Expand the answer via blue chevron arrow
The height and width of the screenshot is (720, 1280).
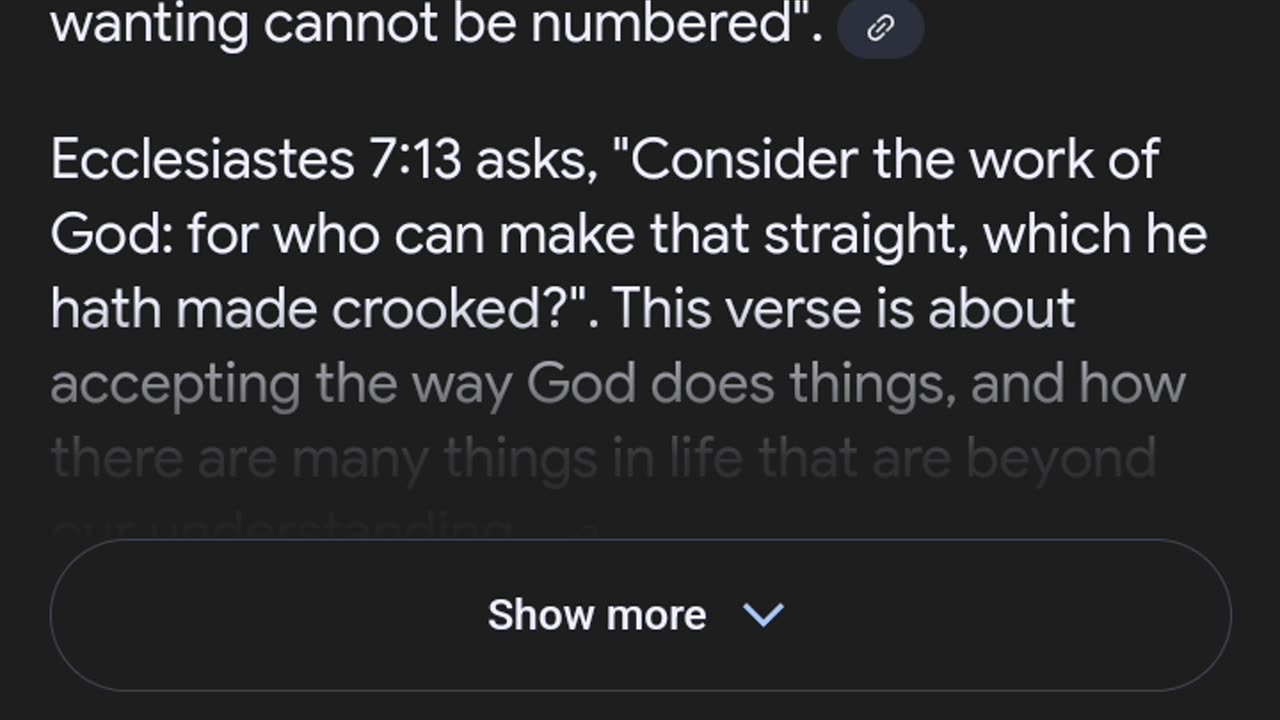[764, 615]
